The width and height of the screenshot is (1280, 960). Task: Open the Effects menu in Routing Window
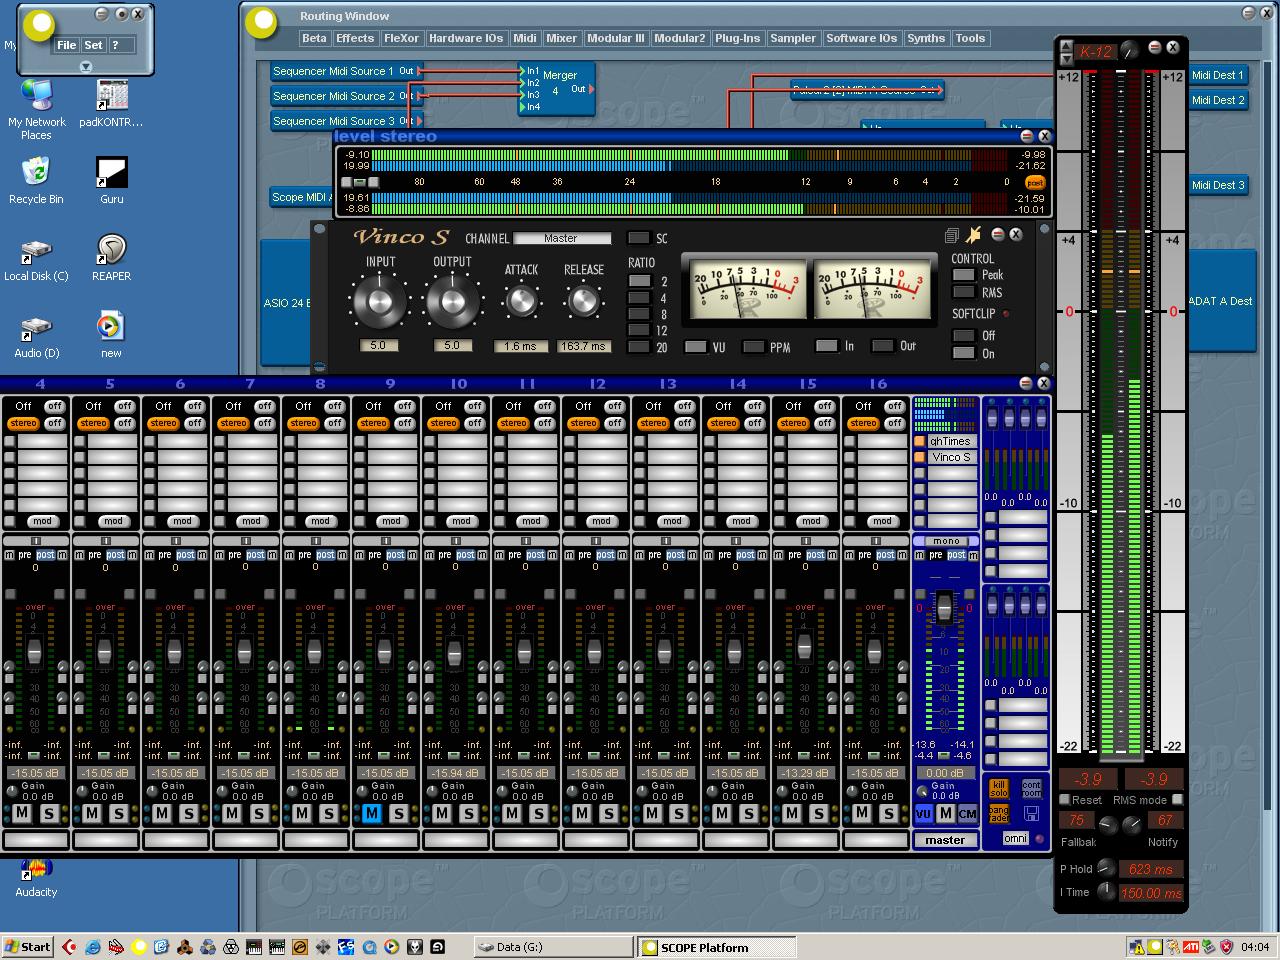(355, 38)
